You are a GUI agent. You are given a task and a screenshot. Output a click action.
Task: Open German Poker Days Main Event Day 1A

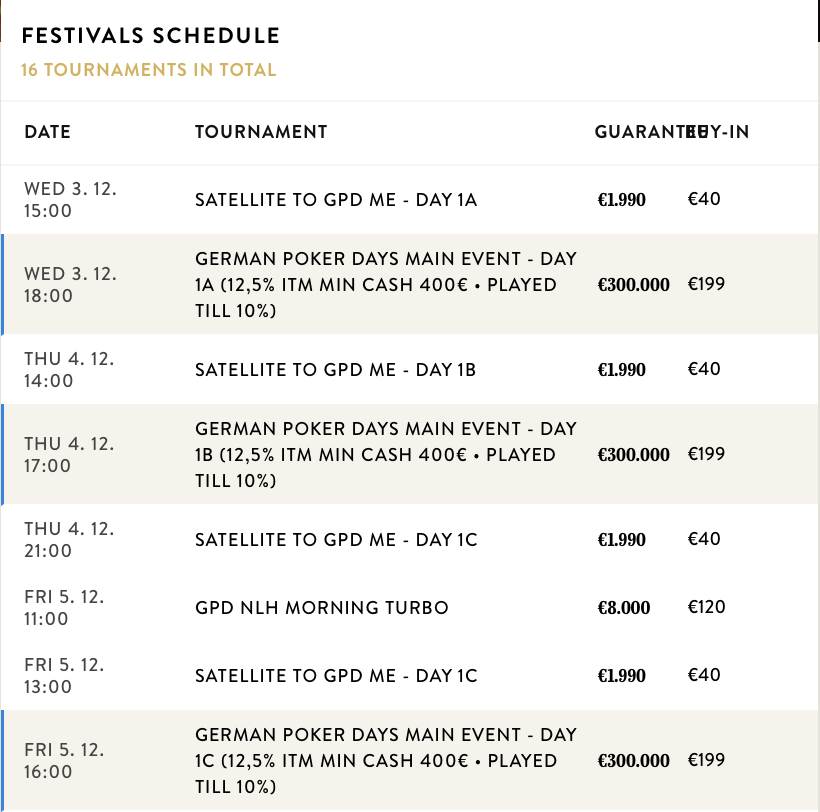click(386, 285)
